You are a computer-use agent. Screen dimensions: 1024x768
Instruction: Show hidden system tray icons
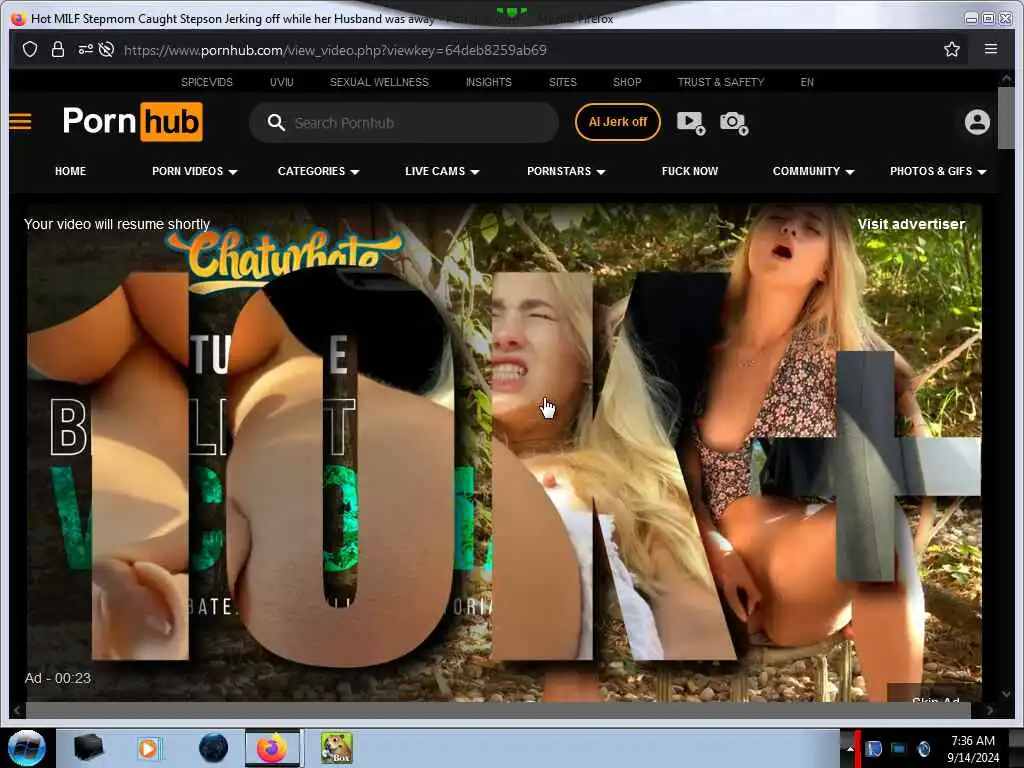850,749
